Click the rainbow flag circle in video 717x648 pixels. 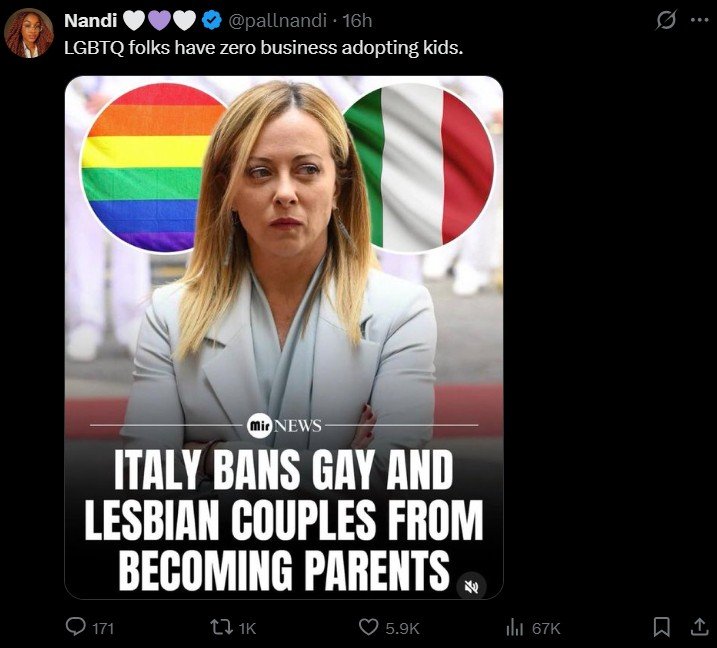[146, 168]
